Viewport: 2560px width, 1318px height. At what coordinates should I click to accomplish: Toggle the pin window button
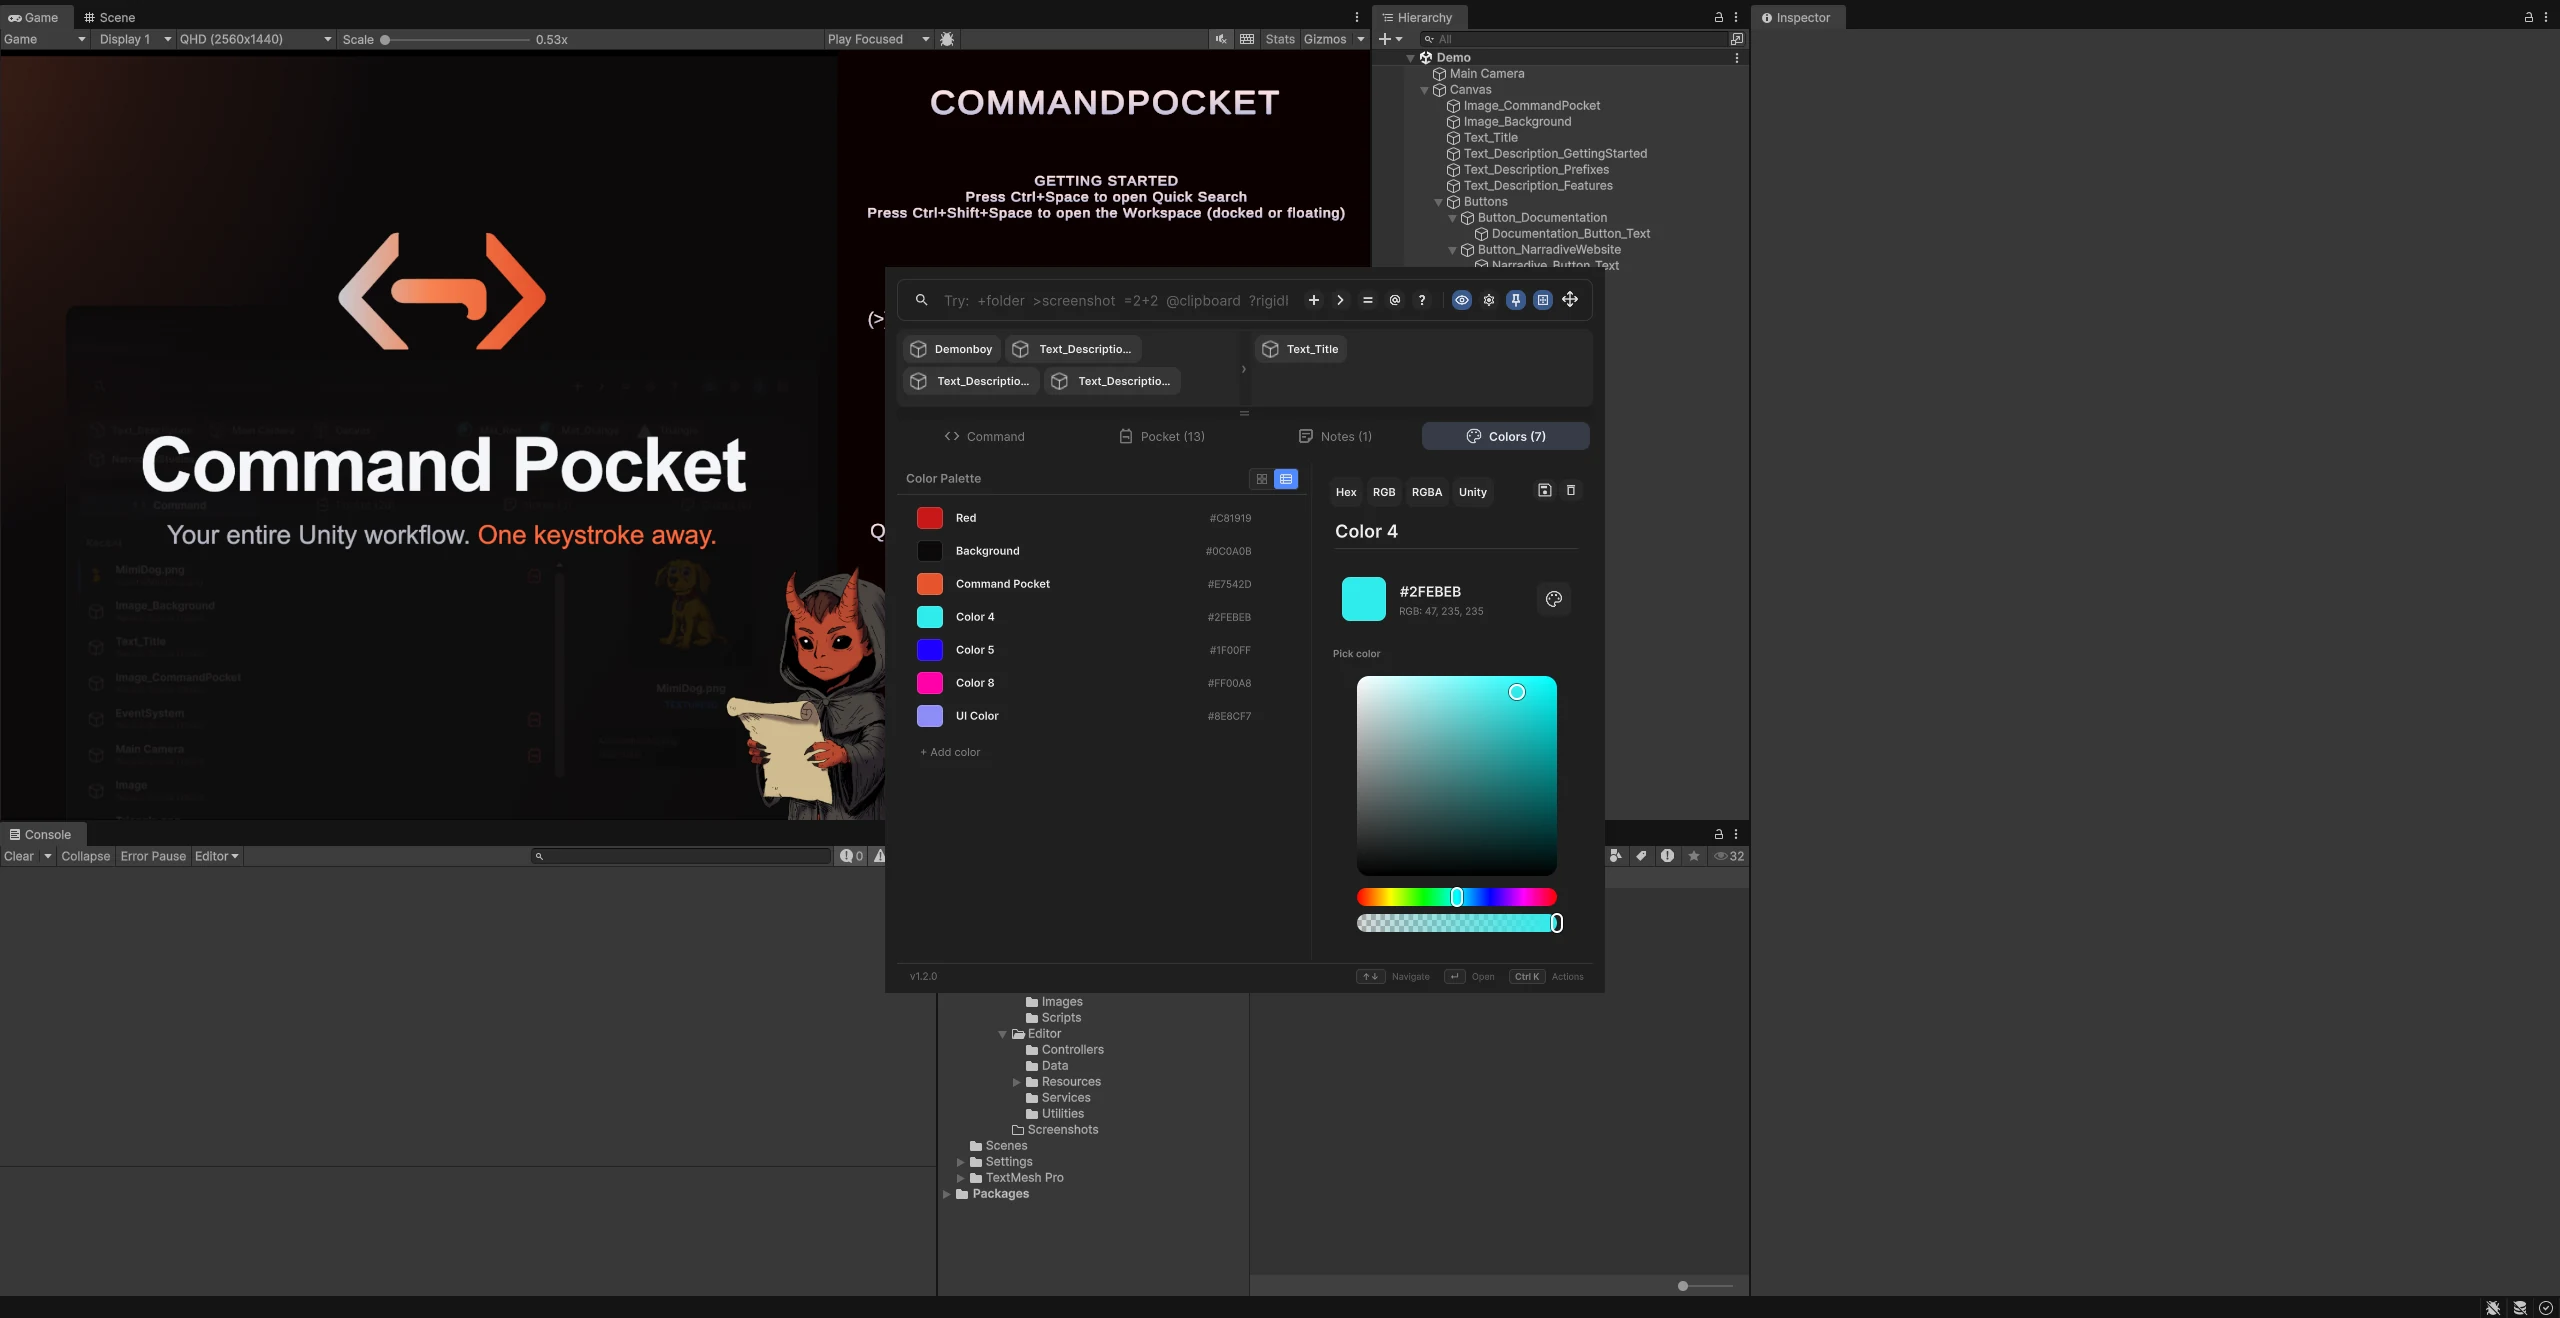(x=1516, y=300)
